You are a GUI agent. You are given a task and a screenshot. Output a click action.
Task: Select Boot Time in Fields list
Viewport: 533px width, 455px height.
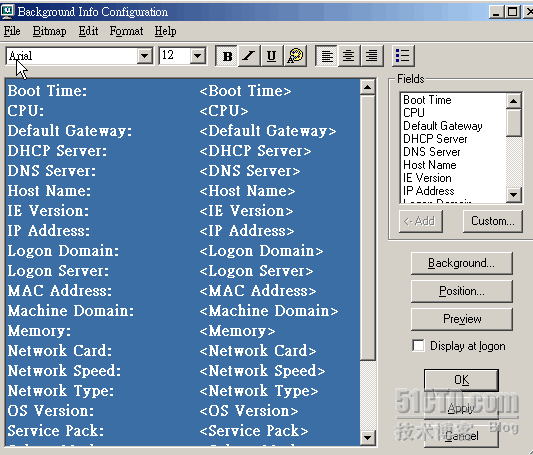pos(427,100)
